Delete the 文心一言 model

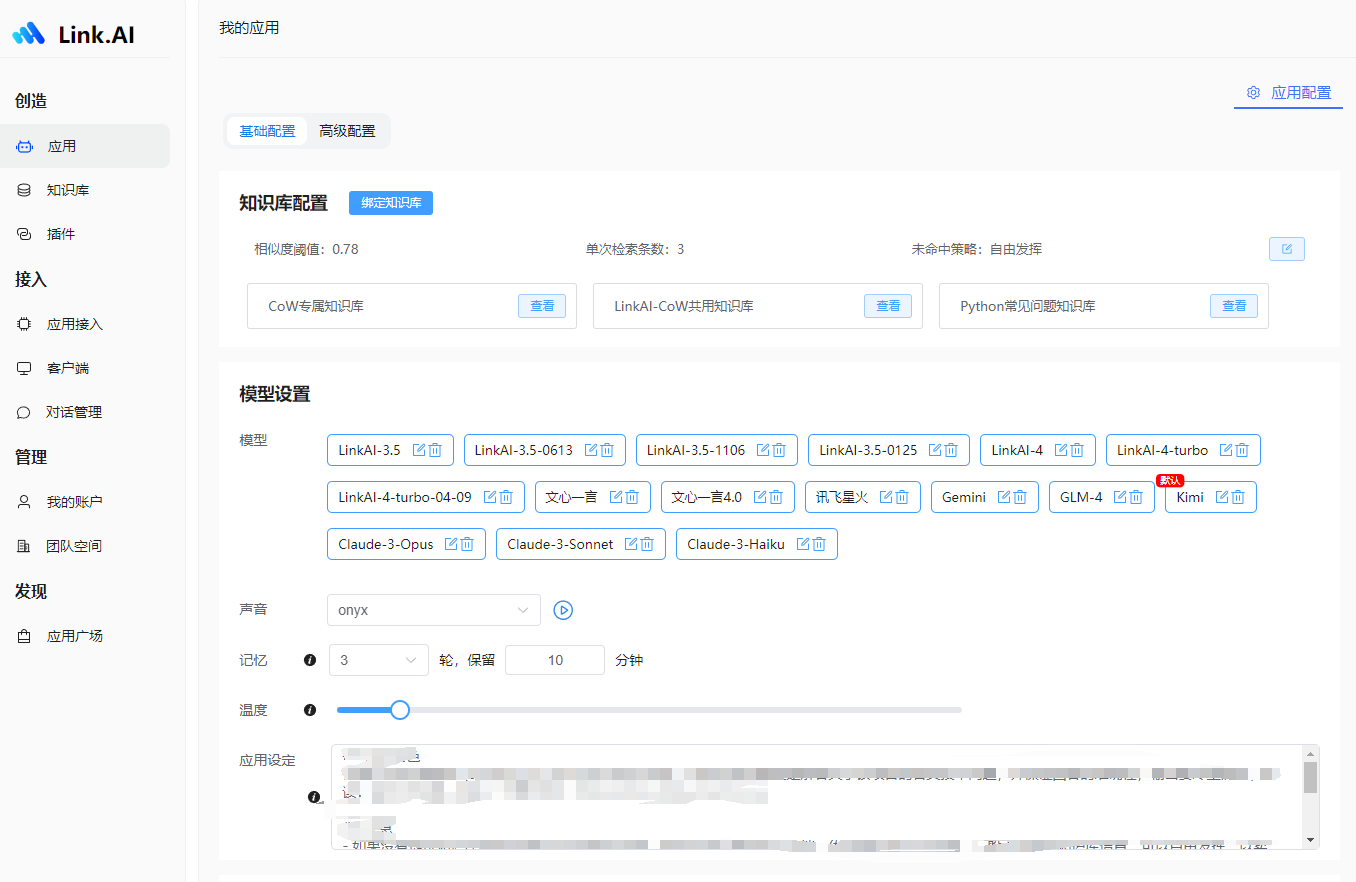point(633,497)
